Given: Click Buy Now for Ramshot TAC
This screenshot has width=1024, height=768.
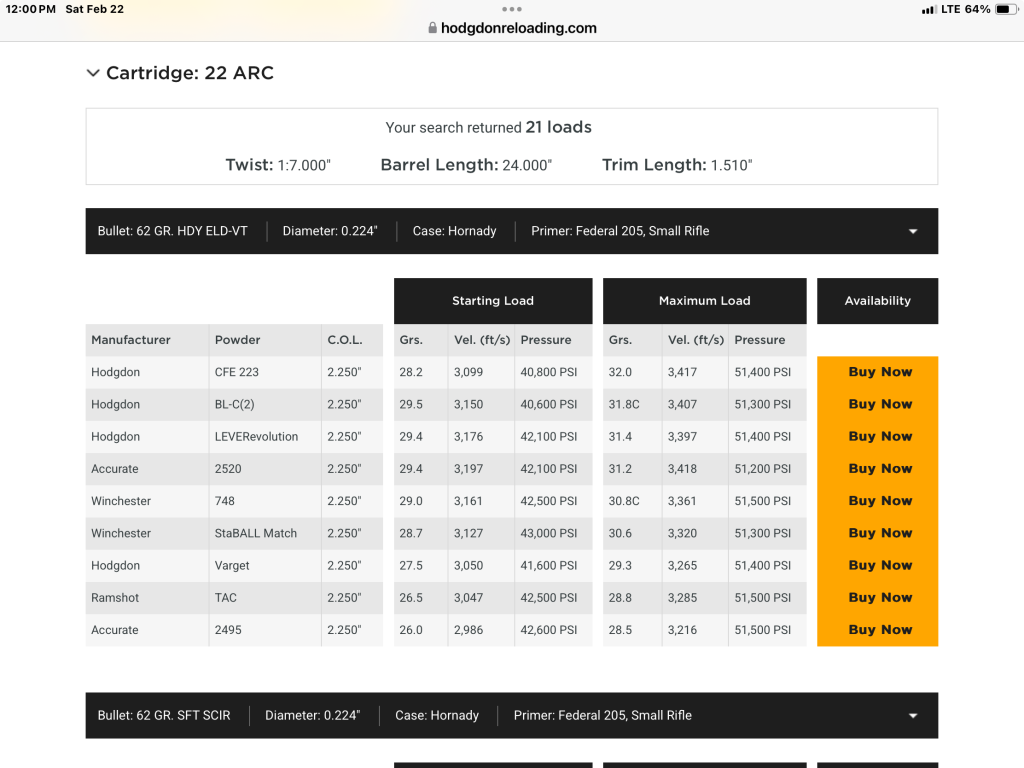Looking at the screenshot, I should [x=879, y=597].
